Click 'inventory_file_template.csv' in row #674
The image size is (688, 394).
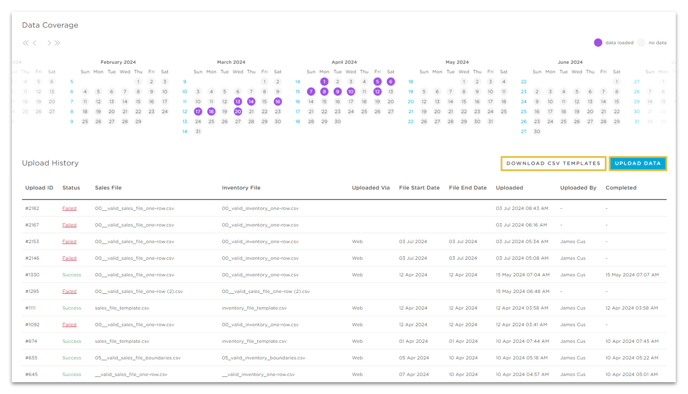[254, 341]
